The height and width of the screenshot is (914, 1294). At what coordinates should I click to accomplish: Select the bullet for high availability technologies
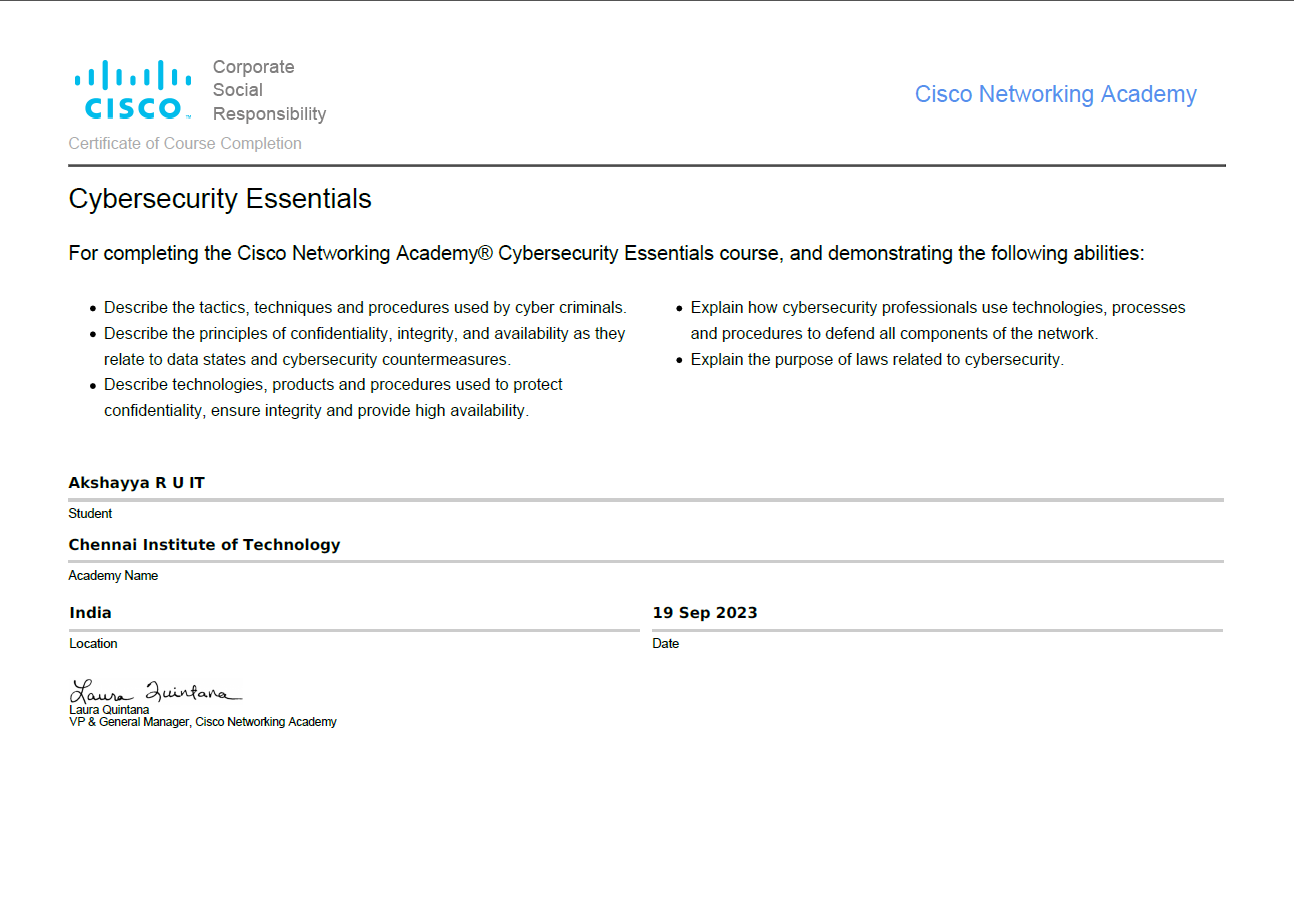(92, 385)
